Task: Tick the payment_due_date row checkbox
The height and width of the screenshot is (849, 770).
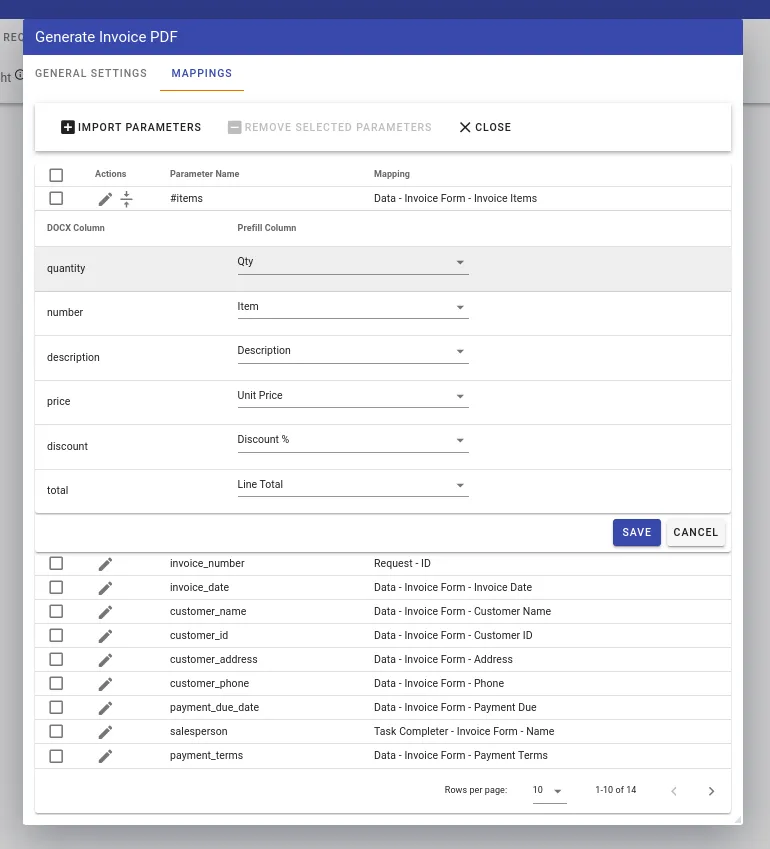Action: point(56,708)
